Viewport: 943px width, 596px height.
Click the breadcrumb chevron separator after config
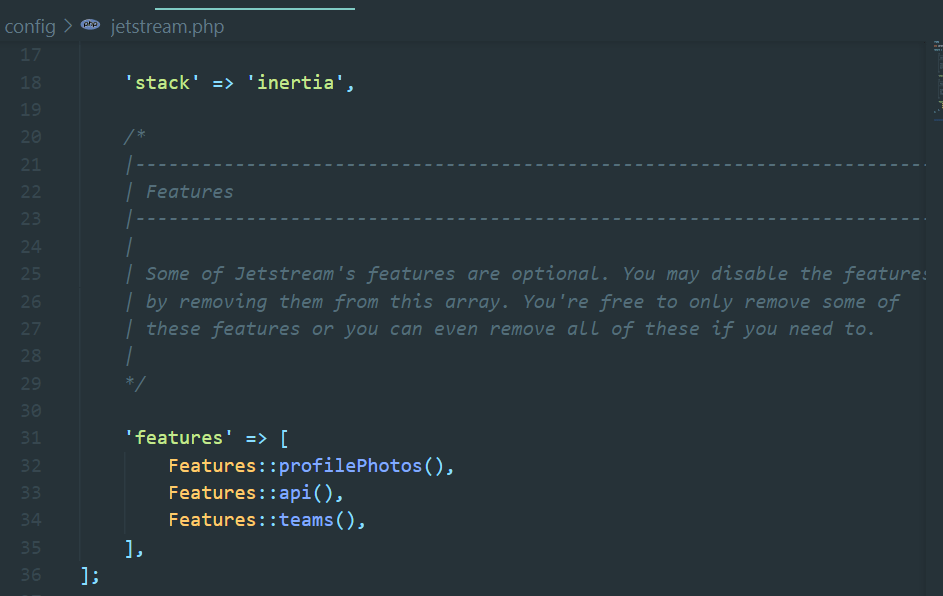point(68,26)
